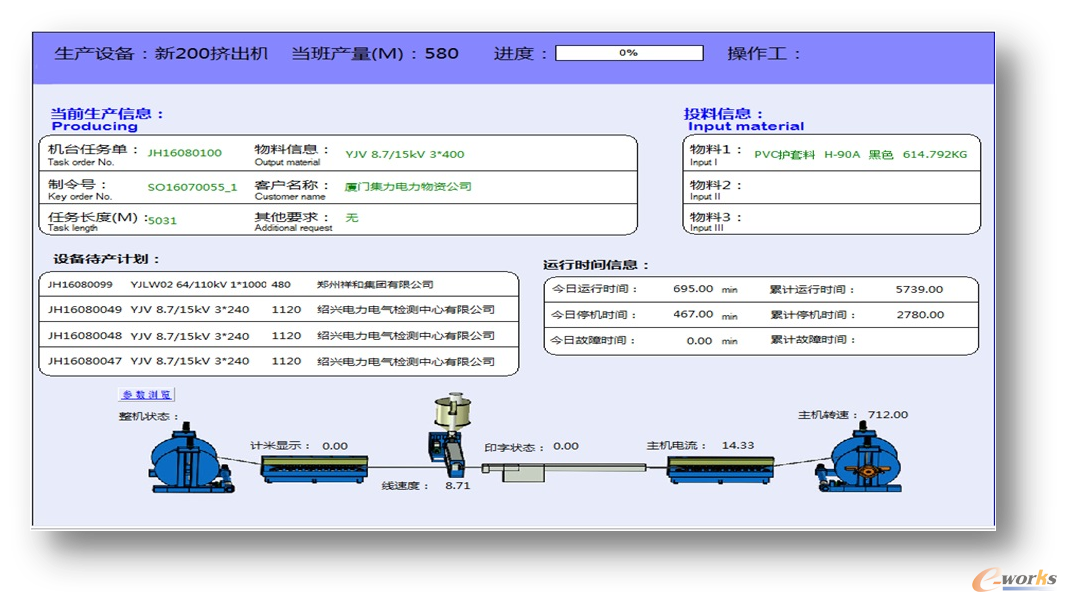Image resolution: width=1067 pixels, height=602 pixels.
Task: Select the pay-off reel machine icon under 整机状态
Action: click(x=190, y=458)
